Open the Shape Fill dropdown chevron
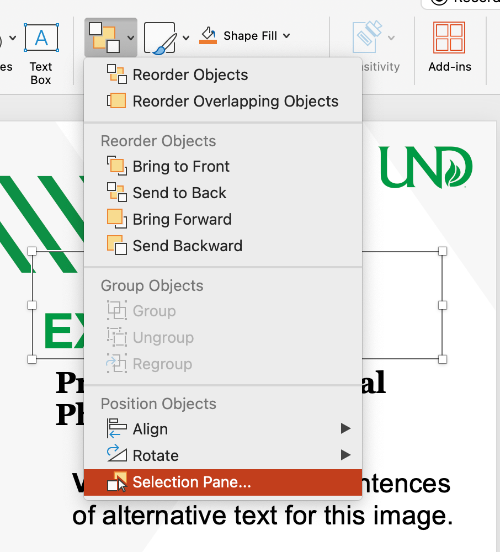Image resolution: width=500 pixels, height=552 pixels. [x=287, y=36]
